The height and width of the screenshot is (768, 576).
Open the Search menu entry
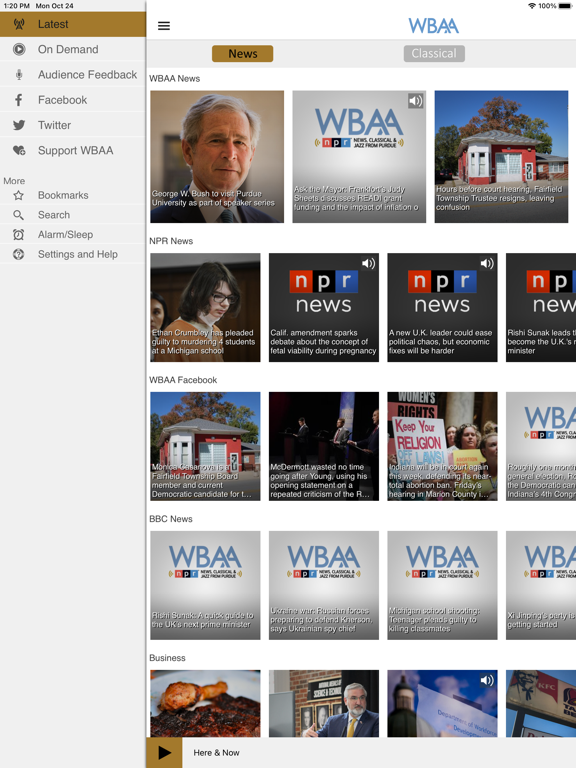tap(73, 215)
